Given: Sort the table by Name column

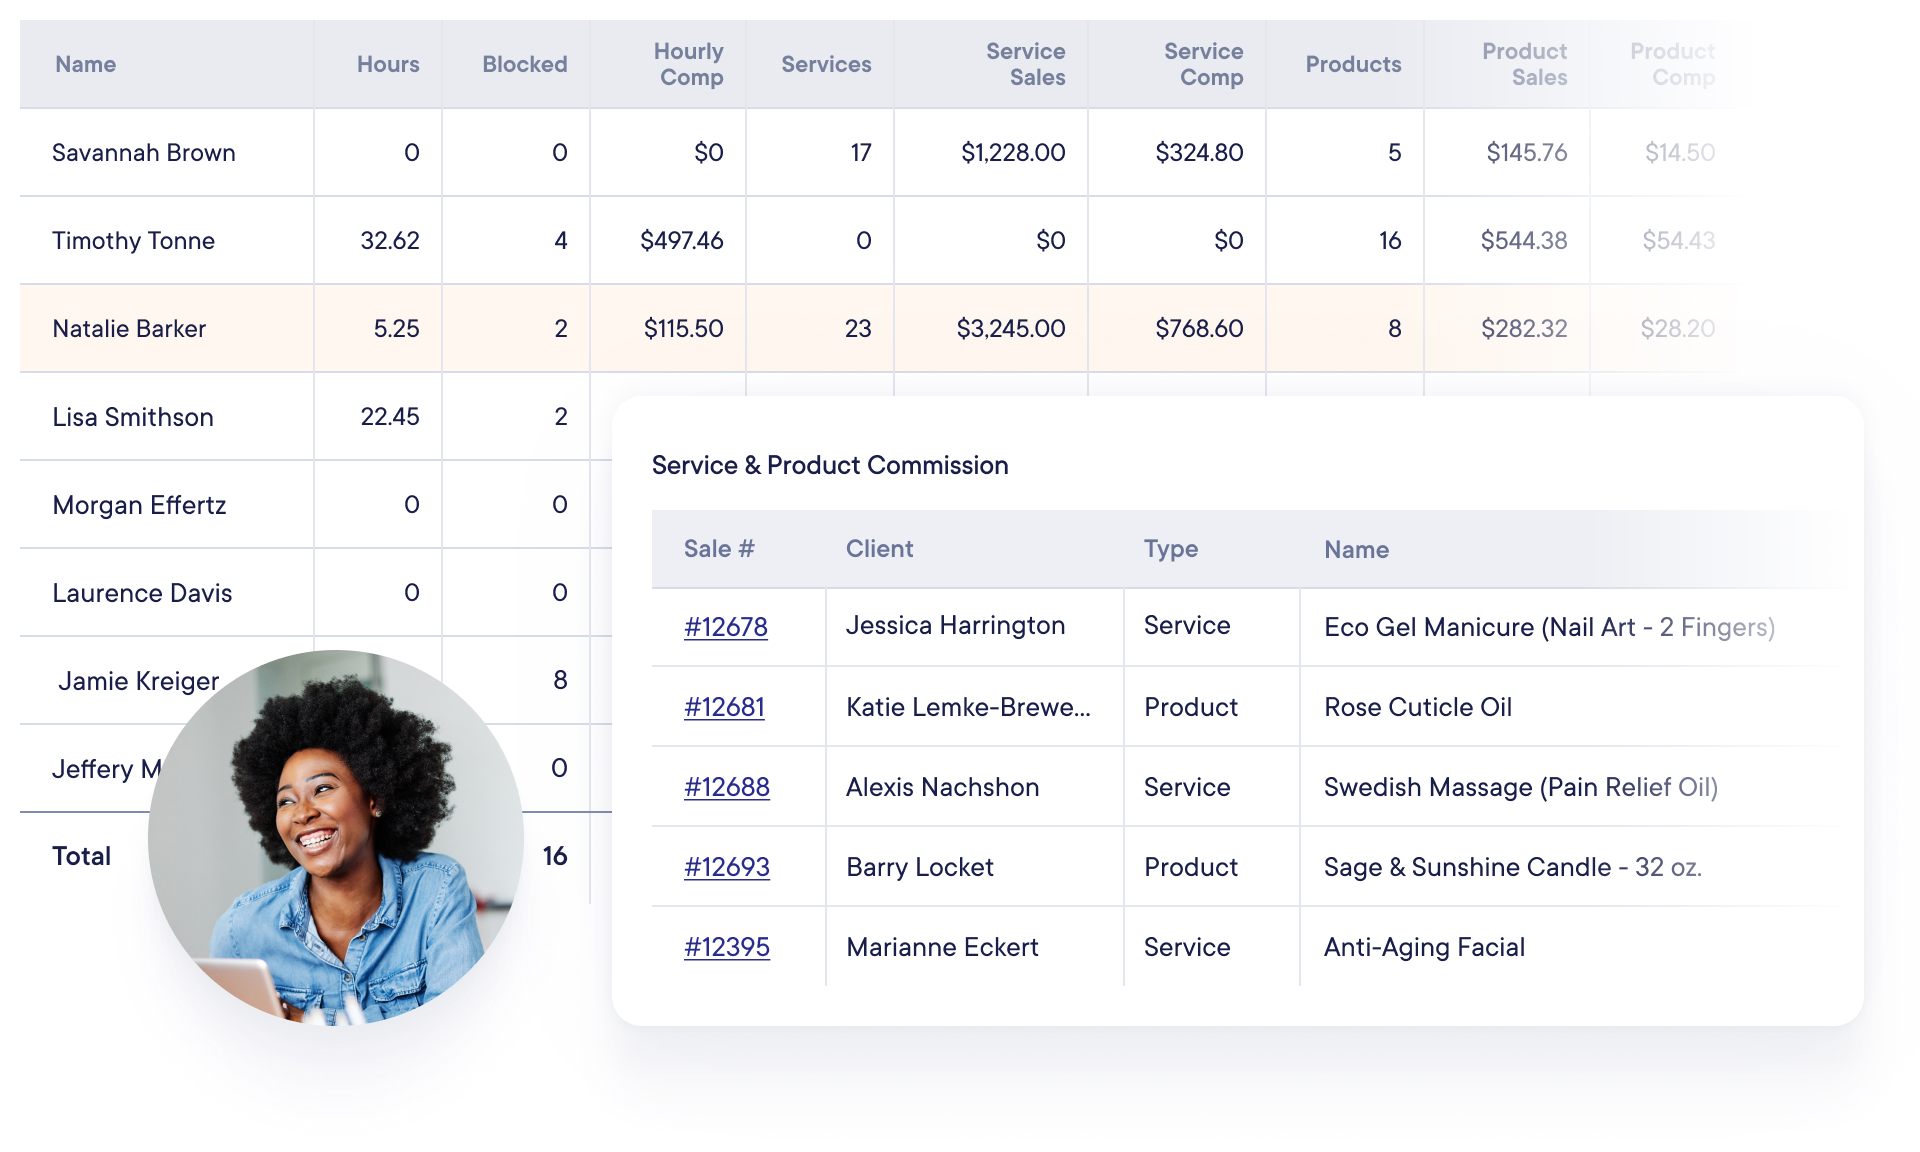Looking at the screenshot, I should coord(85,63).
